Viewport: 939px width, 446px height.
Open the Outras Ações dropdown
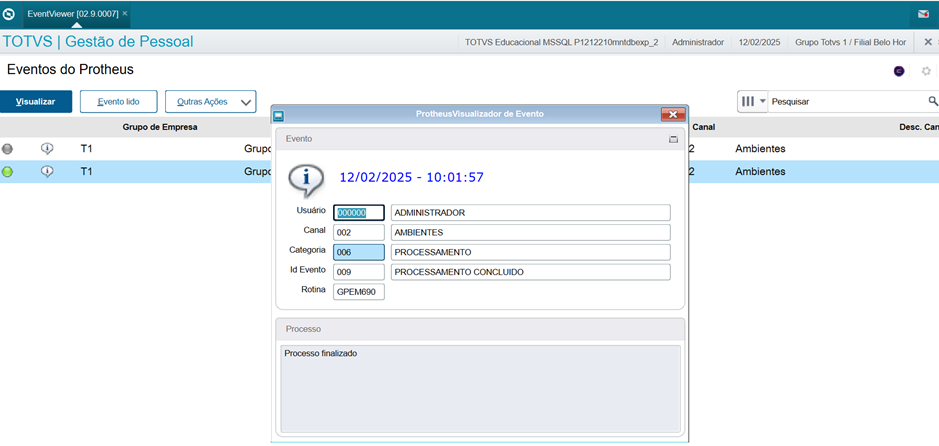[x=211, y=102]
